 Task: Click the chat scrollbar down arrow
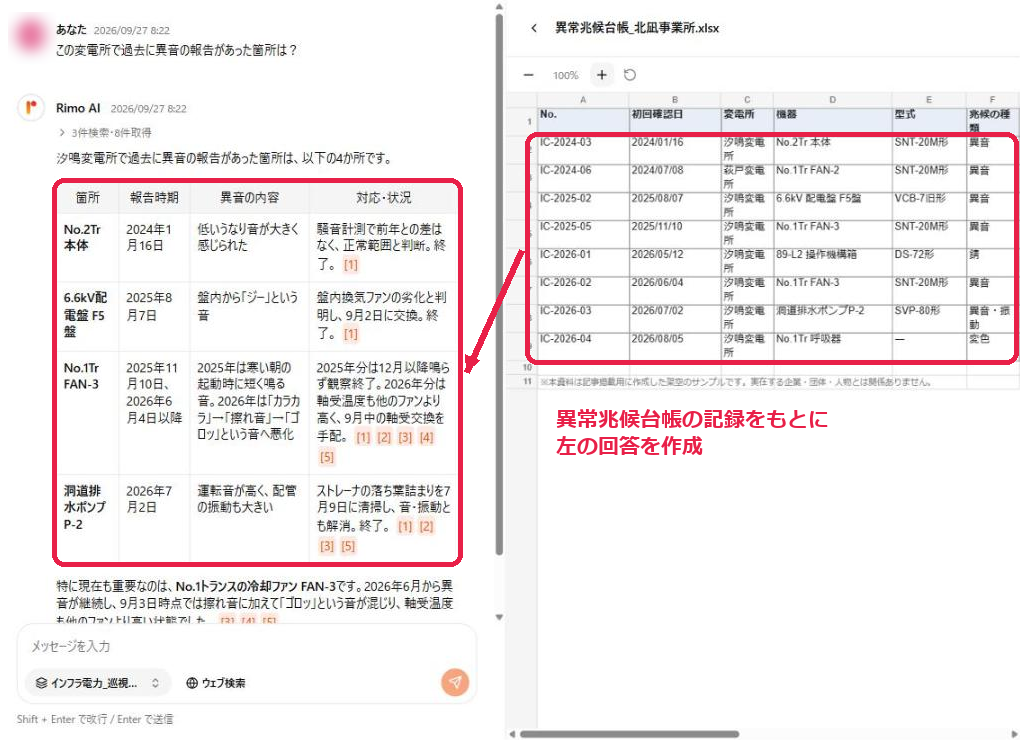tap(499, 617)
